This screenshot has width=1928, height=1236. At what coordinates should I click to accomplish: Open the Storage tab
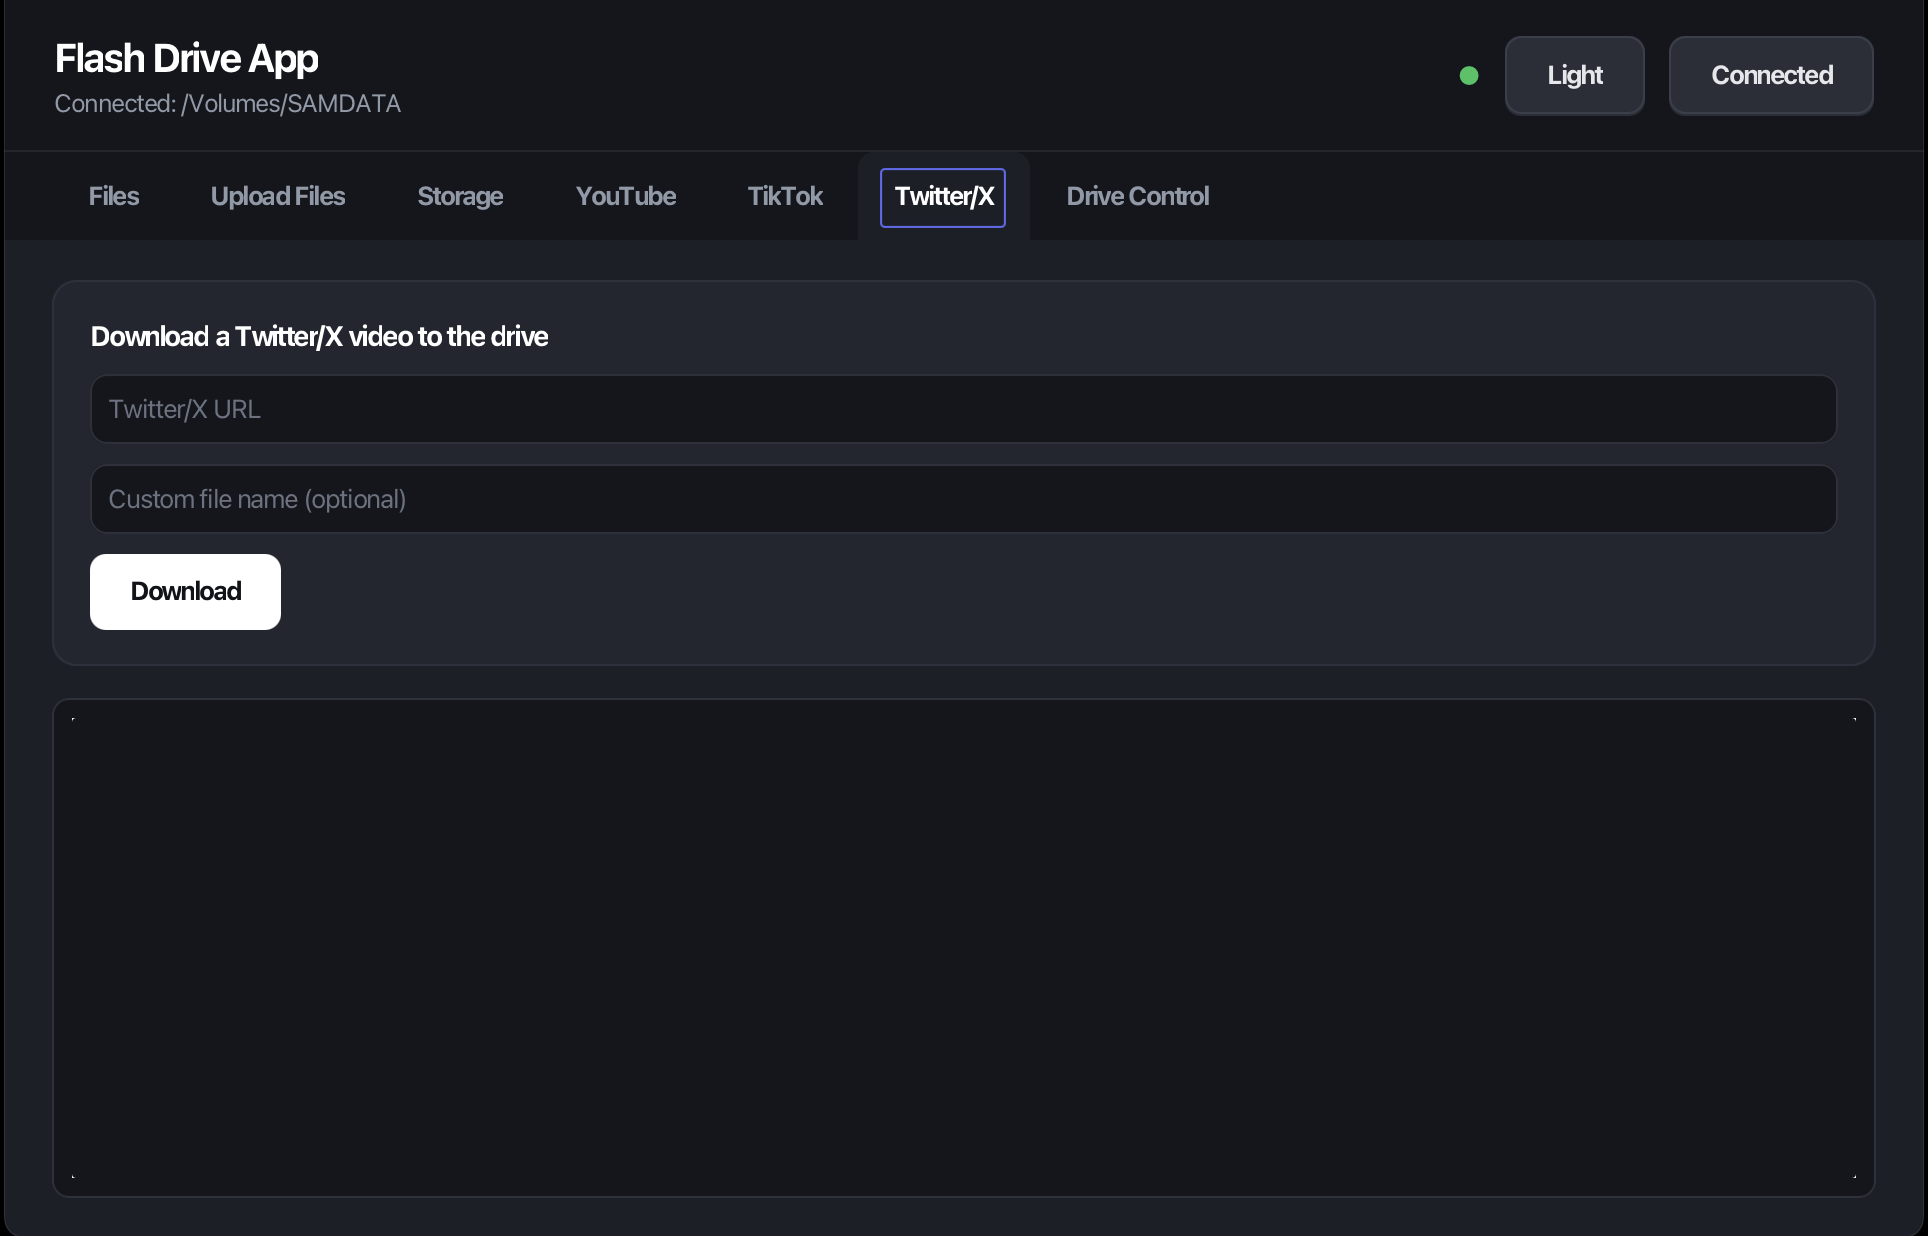click(460, 197)
